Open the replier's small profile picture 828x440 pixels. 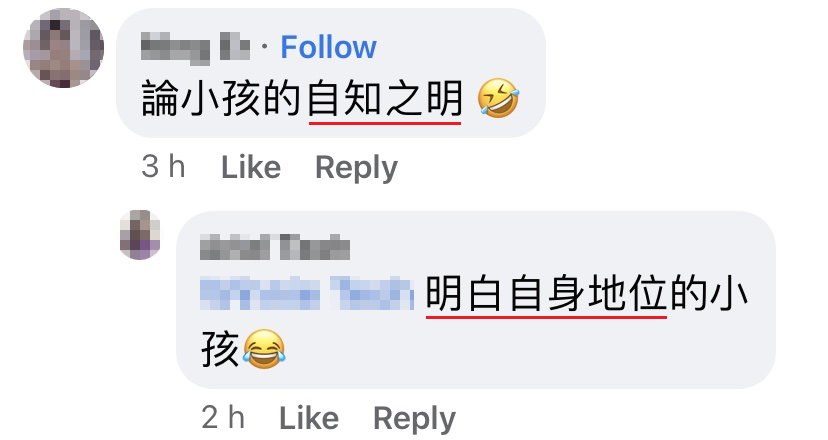[140, 235]
